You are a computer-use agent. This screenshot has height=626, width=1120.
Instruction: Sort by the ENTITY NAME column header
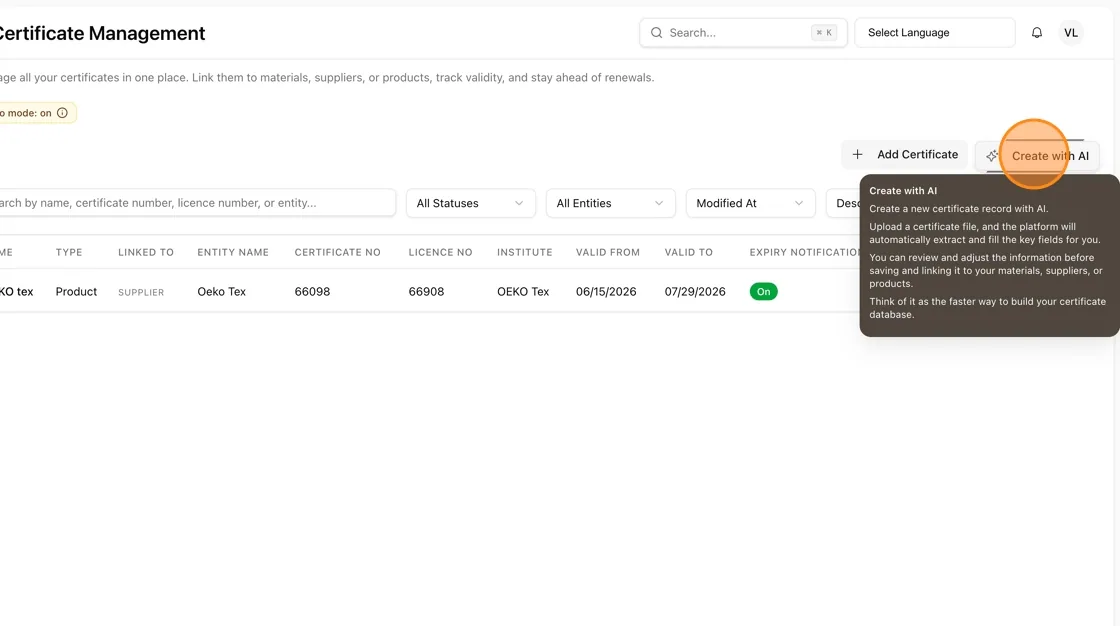(x=233, y=252)
